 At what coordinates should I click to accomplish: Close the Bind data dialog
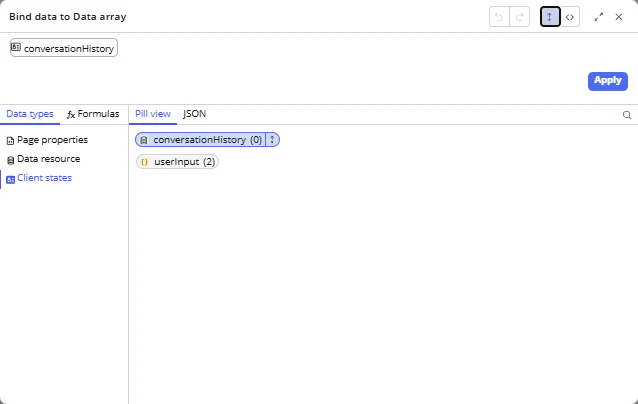619,17
